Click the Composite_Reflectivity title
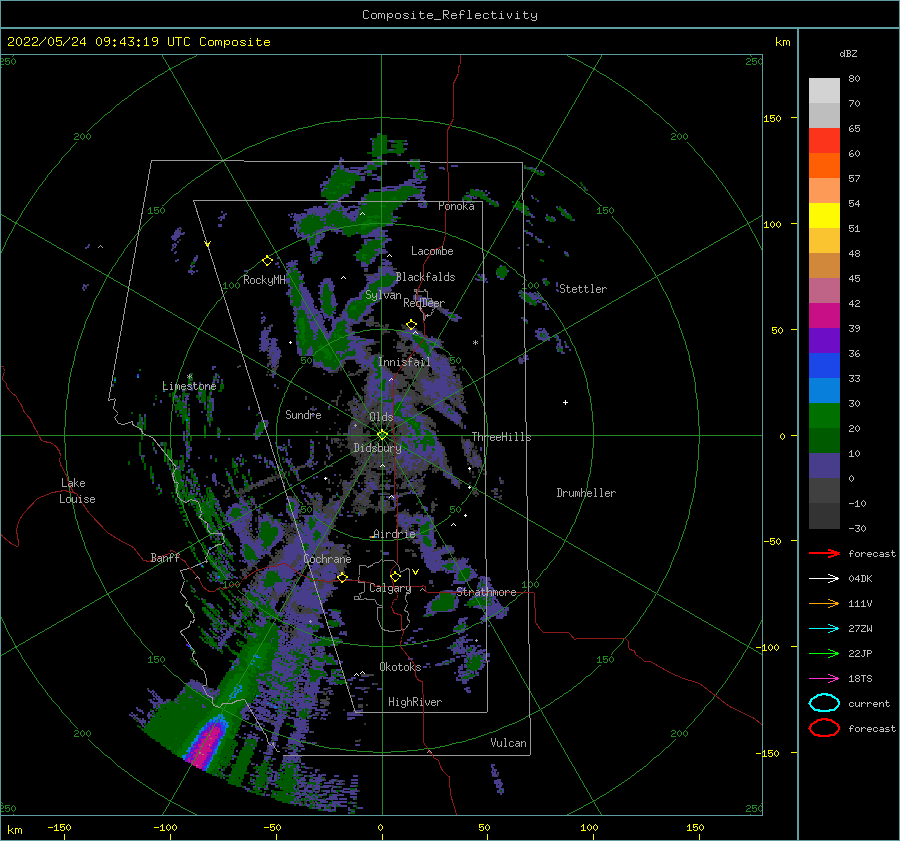The height and width of the screenshot is (841, 900). tap(450, 15)
